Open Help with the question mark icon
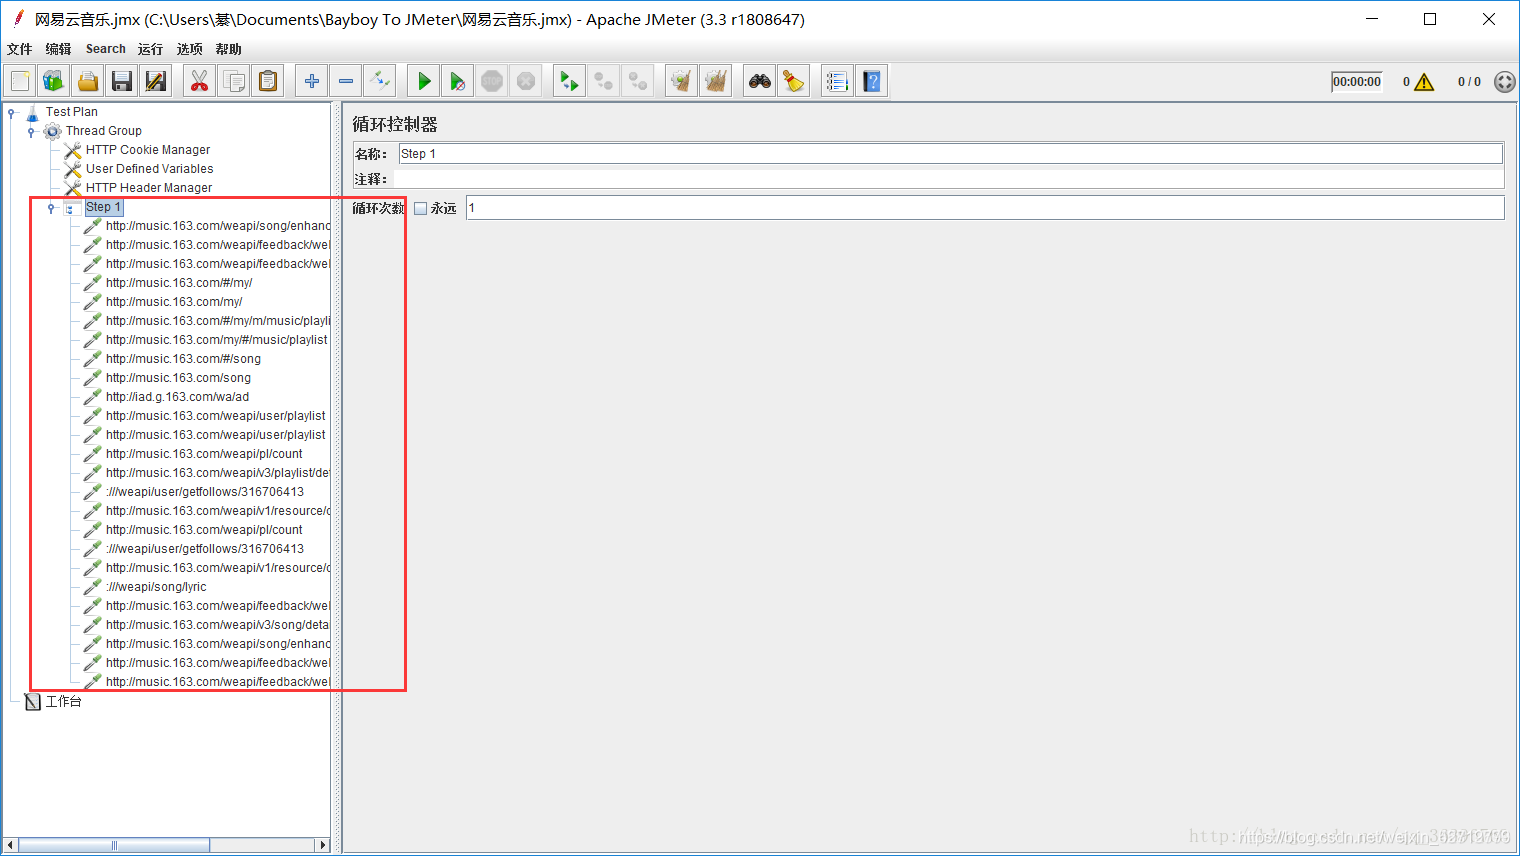This screenshot has height=856, width=1520. pyautogui.click(x=872, y=81)
